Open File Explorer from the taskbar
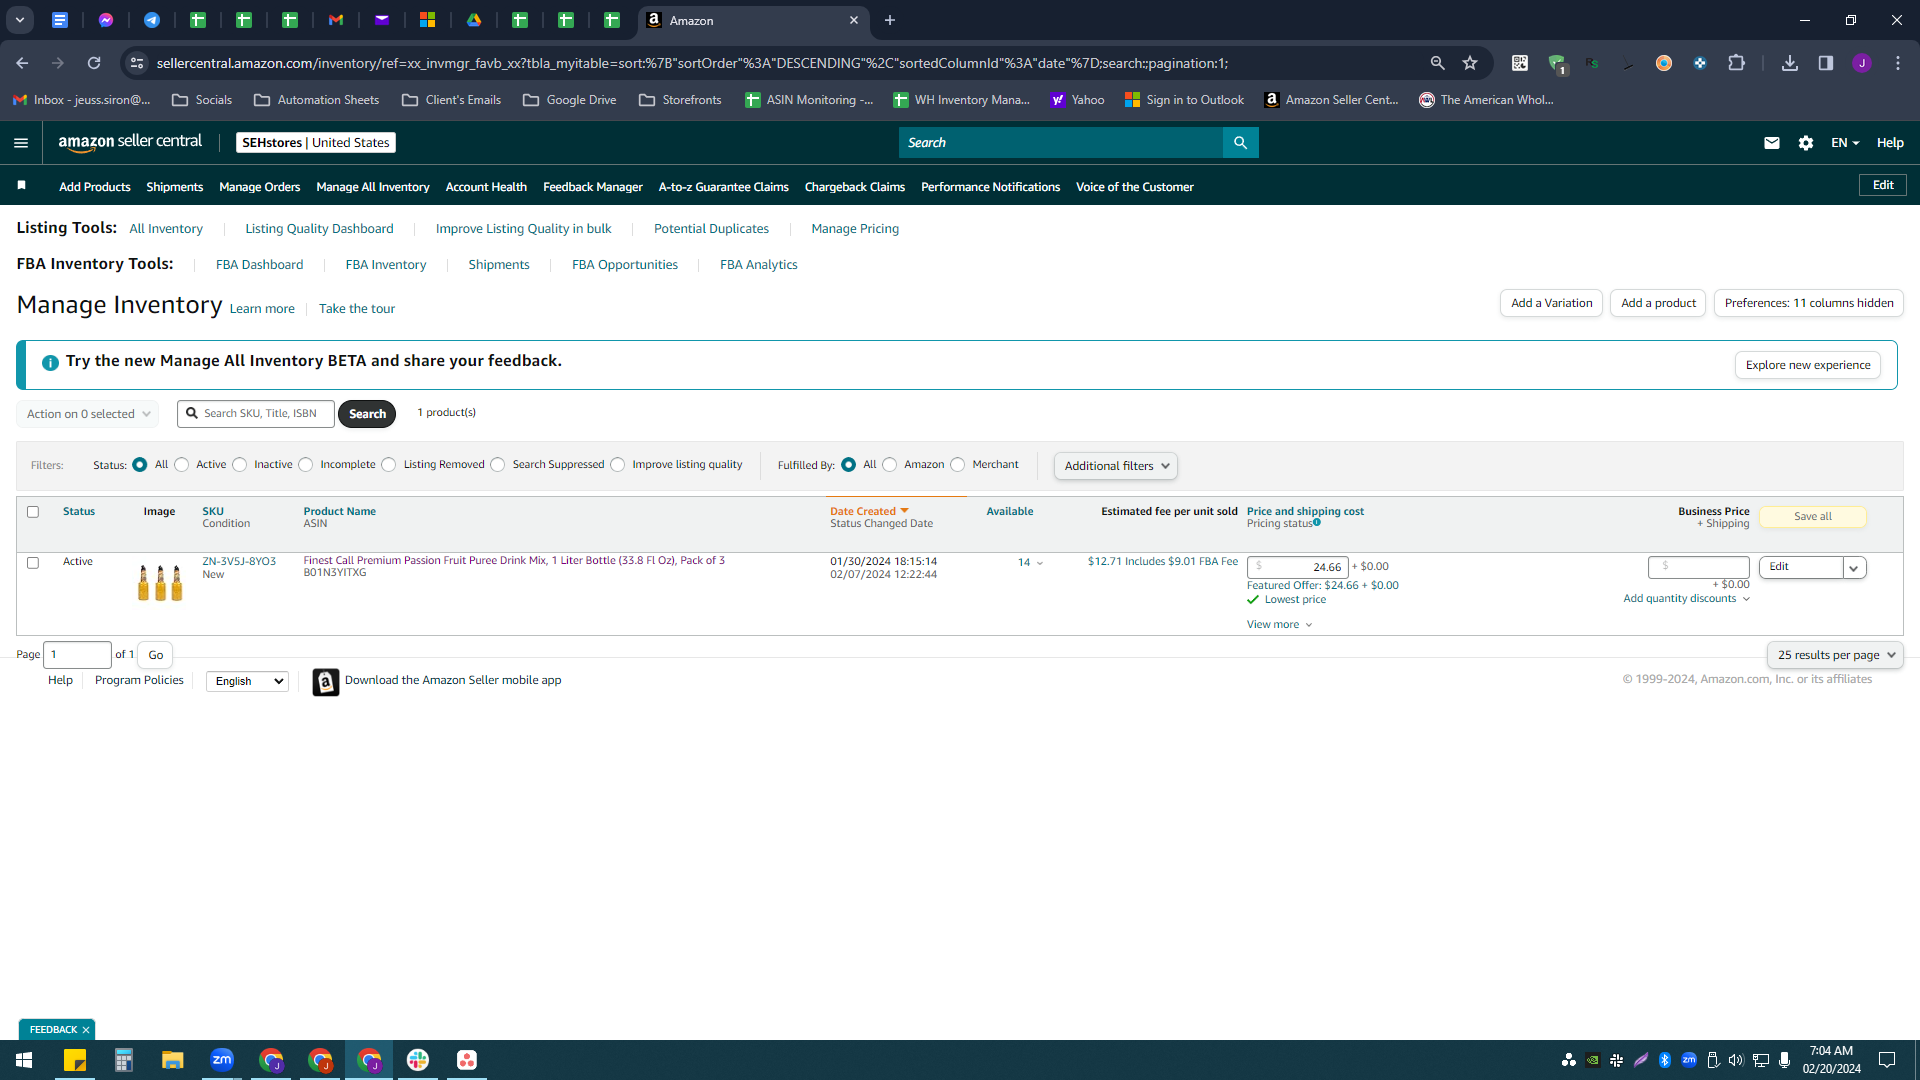 [x=173, y=1060]
